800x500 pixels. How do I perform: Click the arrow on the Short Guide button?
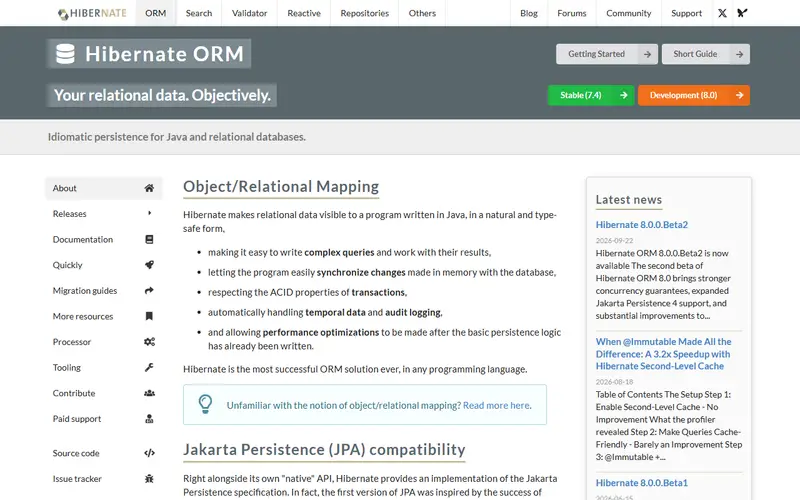click(739, 54)
